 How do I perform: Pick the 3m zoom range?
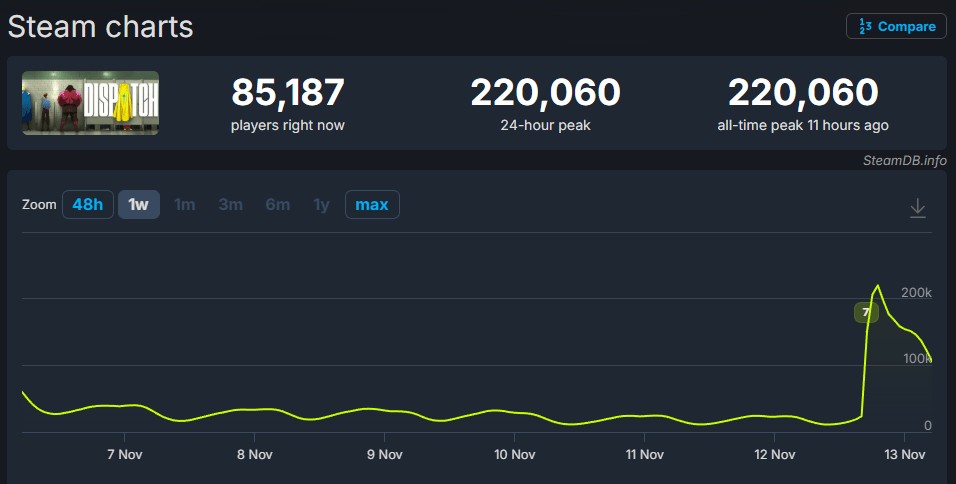tap(231, 205)
